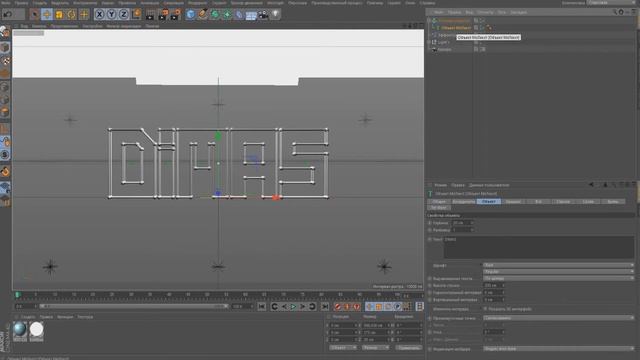Add a Cube primitive object
The image size is (640, 360).
191,15
